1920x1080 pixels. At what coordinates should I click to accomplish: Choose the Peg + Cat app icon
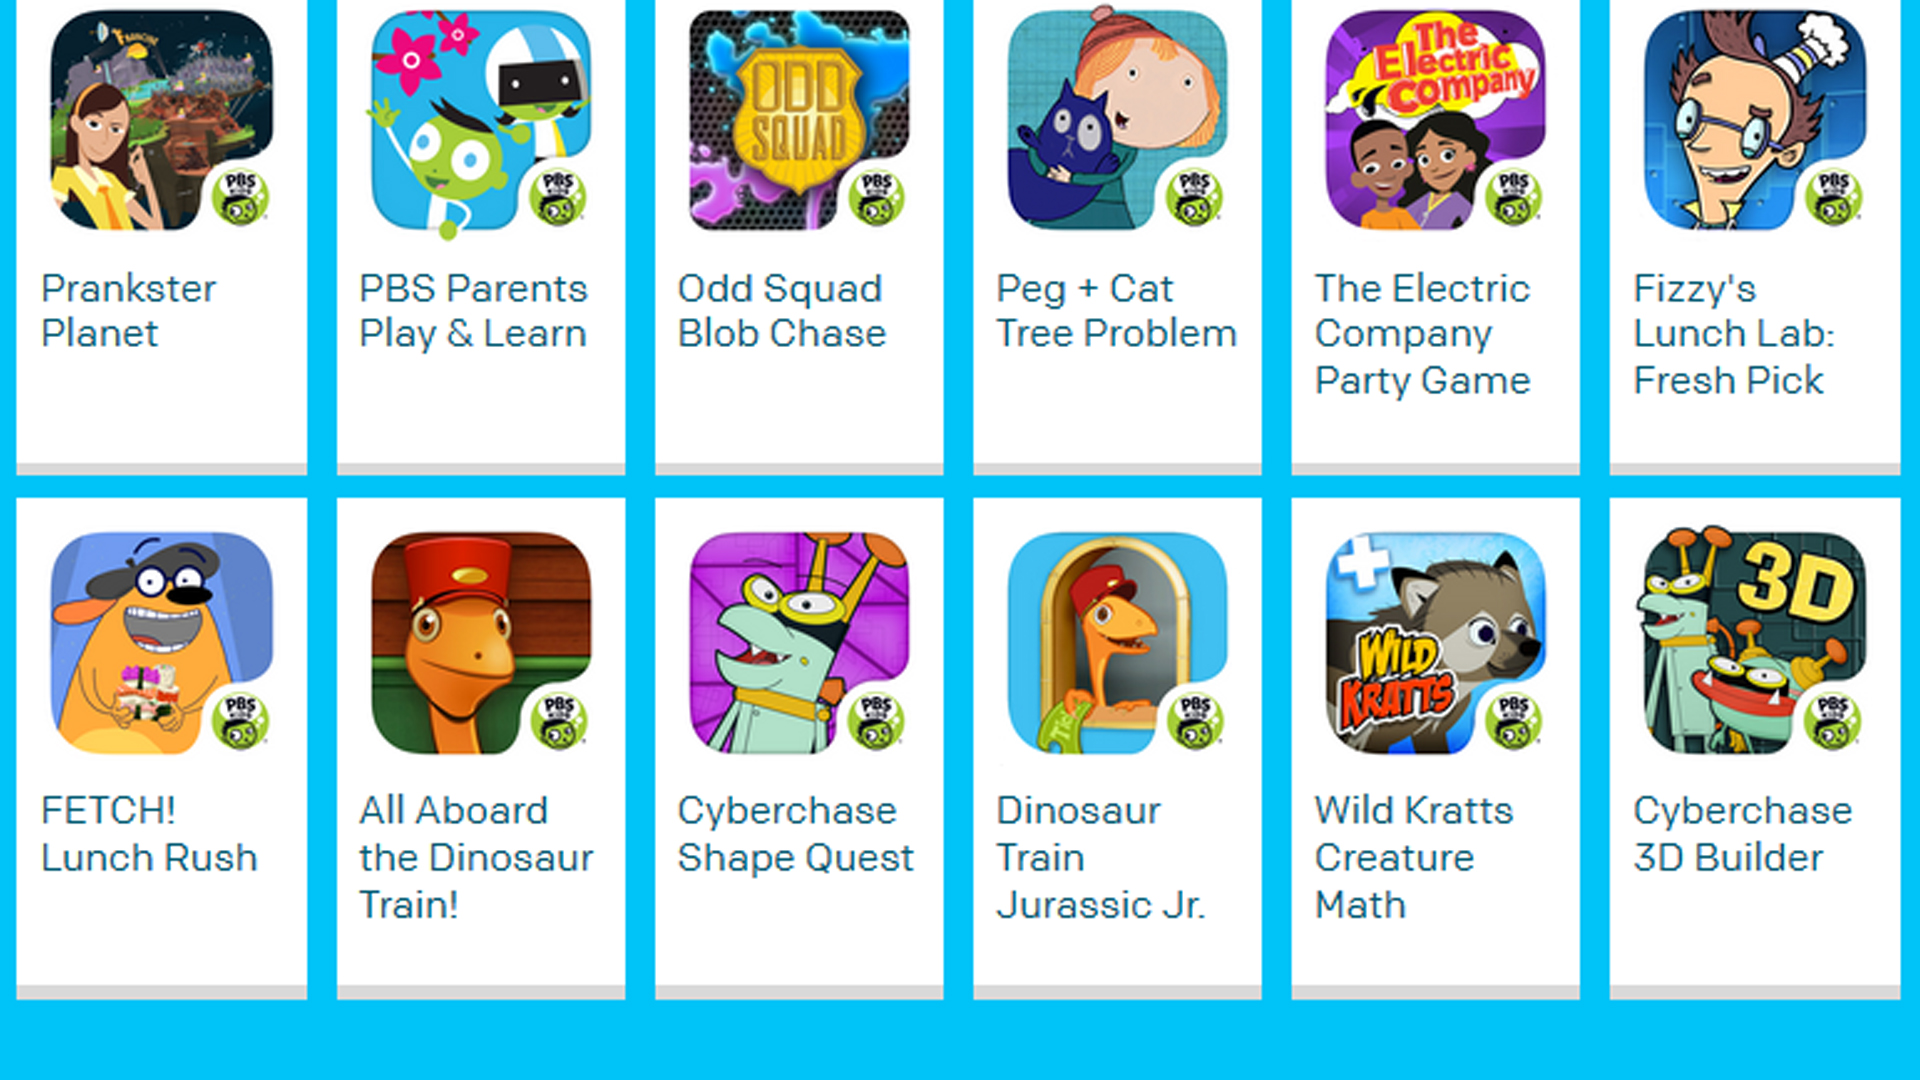click(1117, 120)
